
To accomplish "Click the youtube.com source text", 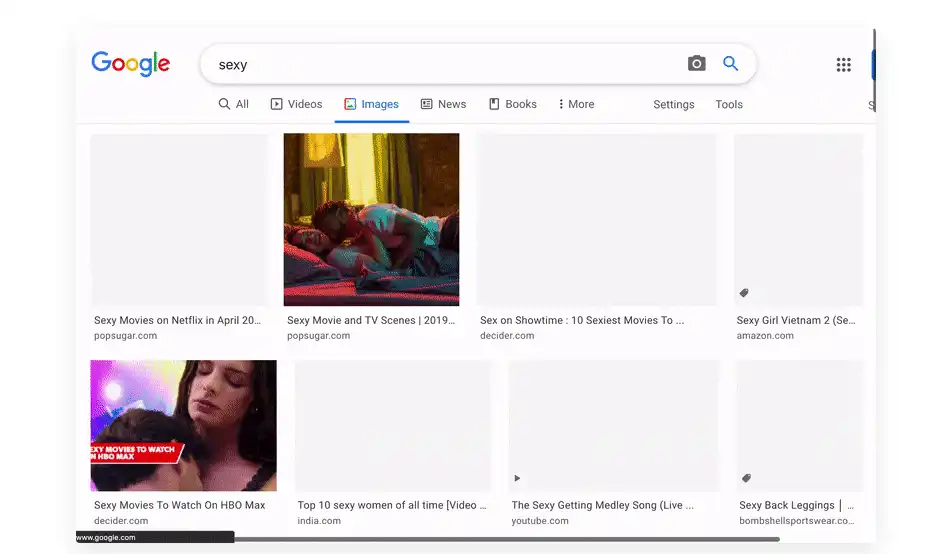I will coord(540,521).
